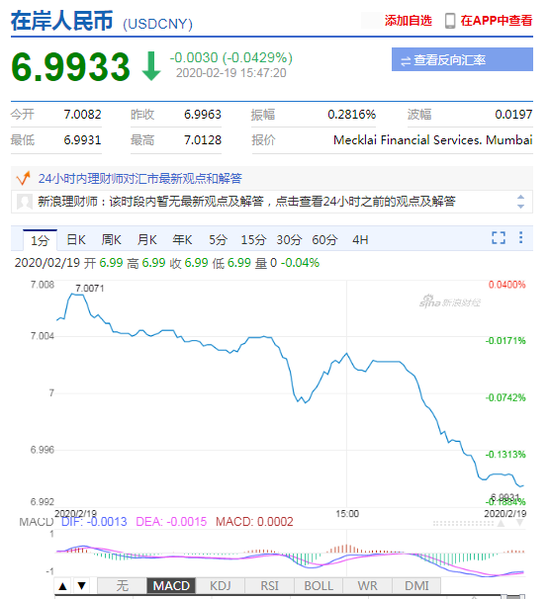
Task: Expand advisor news with scroll arrows
Action: 520,201
